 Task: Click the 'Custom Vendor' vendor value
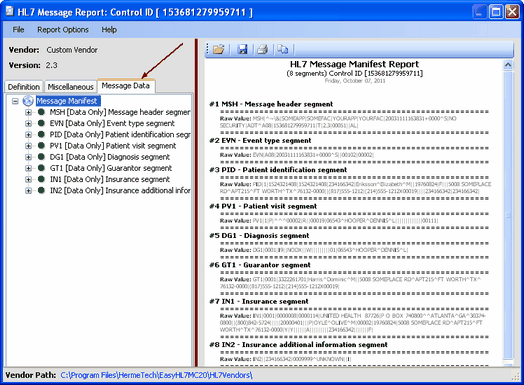point(72,50)
